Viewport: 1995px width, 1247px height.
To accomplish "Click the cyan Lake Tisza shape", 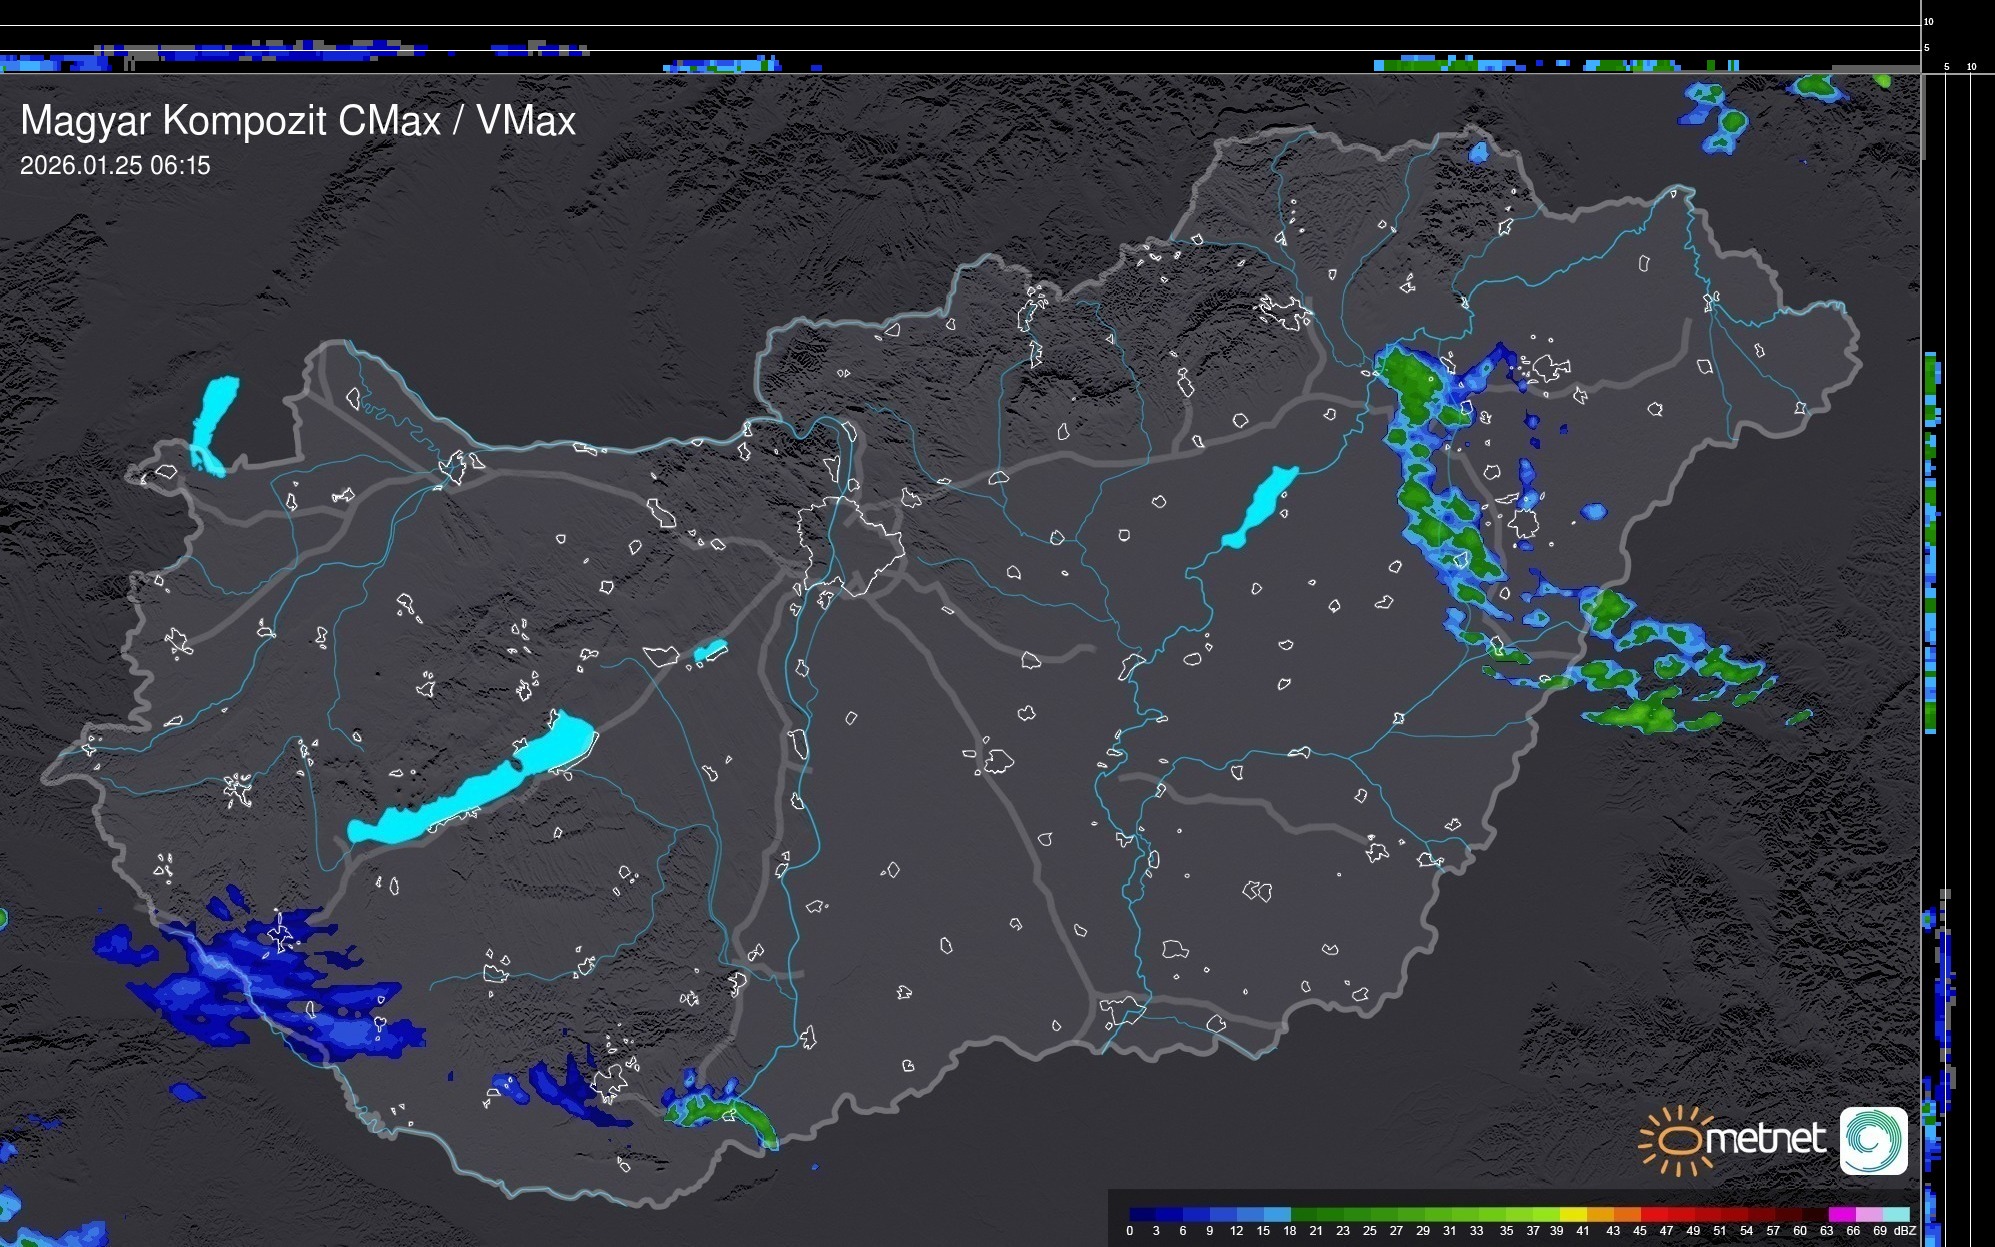I will pos(1259,506).
